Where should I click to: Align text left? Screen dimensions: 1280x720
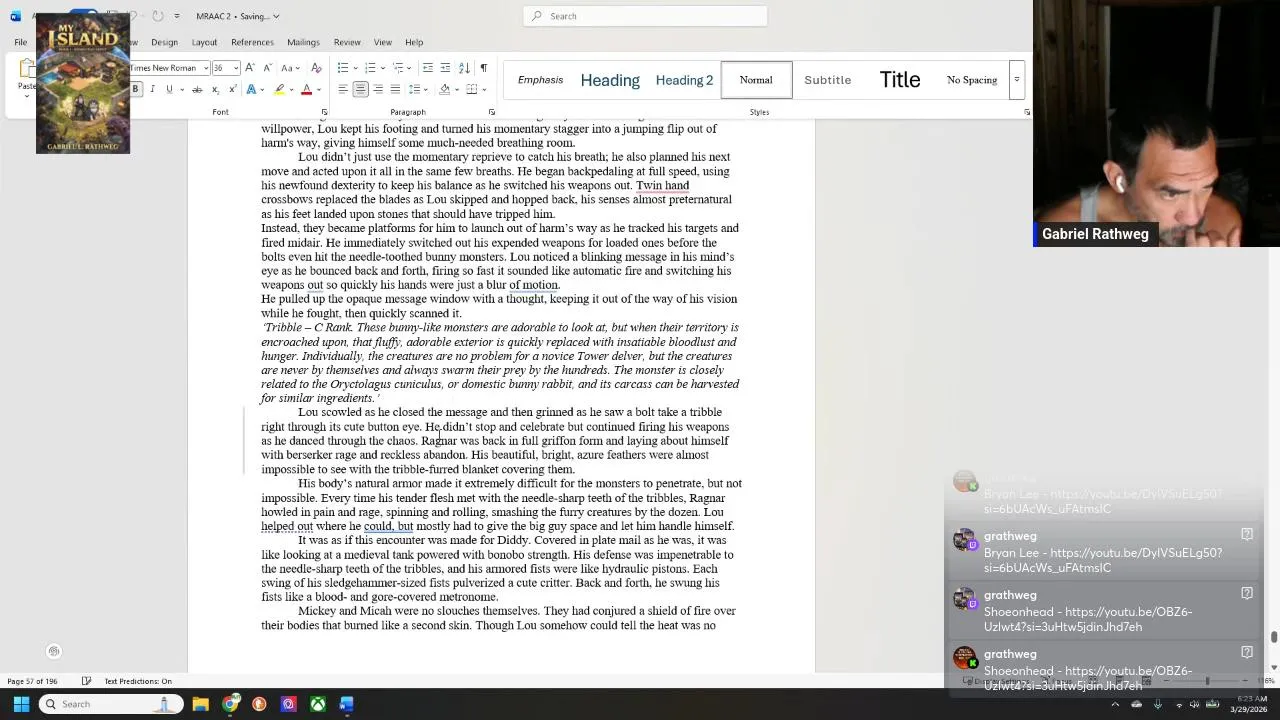pyautogui.click(x=343, y=89)
